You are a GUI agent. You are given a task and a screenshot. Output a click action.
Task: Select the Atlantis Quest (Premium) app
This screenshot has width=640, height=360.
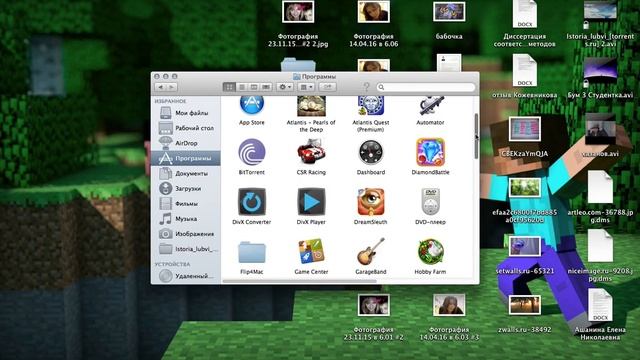[x=371, y=106]
